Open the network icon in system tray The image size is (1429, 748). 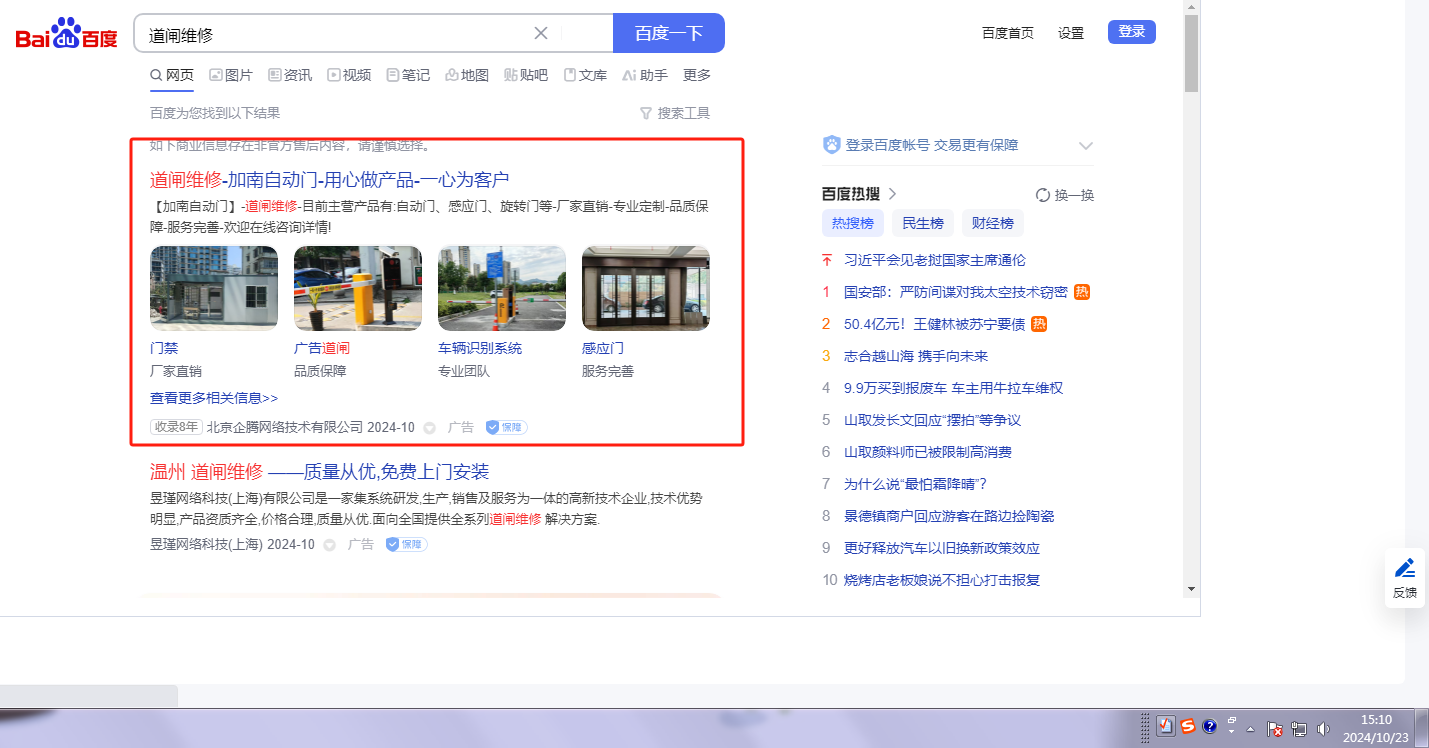[x=1300, y=728]
